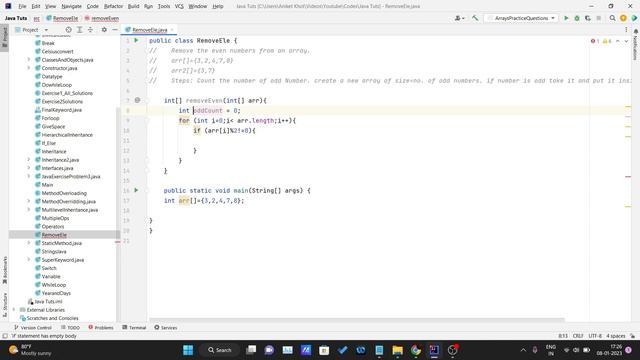The width and height of the screenshot is (640, 360).
Task: Click removeEven breadcrumb in navigation bar
Action: pyautogui.click(x=102, y=18)
